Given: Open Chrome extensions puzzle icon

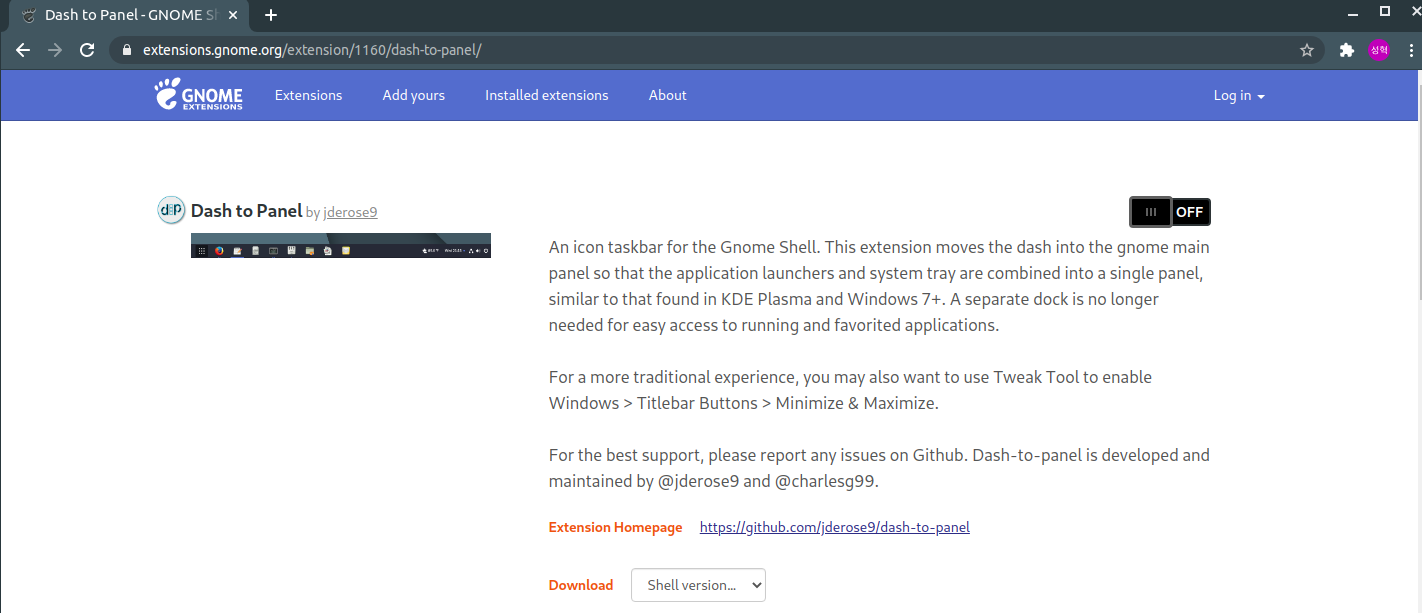Looking at the screenshot, I should point(1347,50).
